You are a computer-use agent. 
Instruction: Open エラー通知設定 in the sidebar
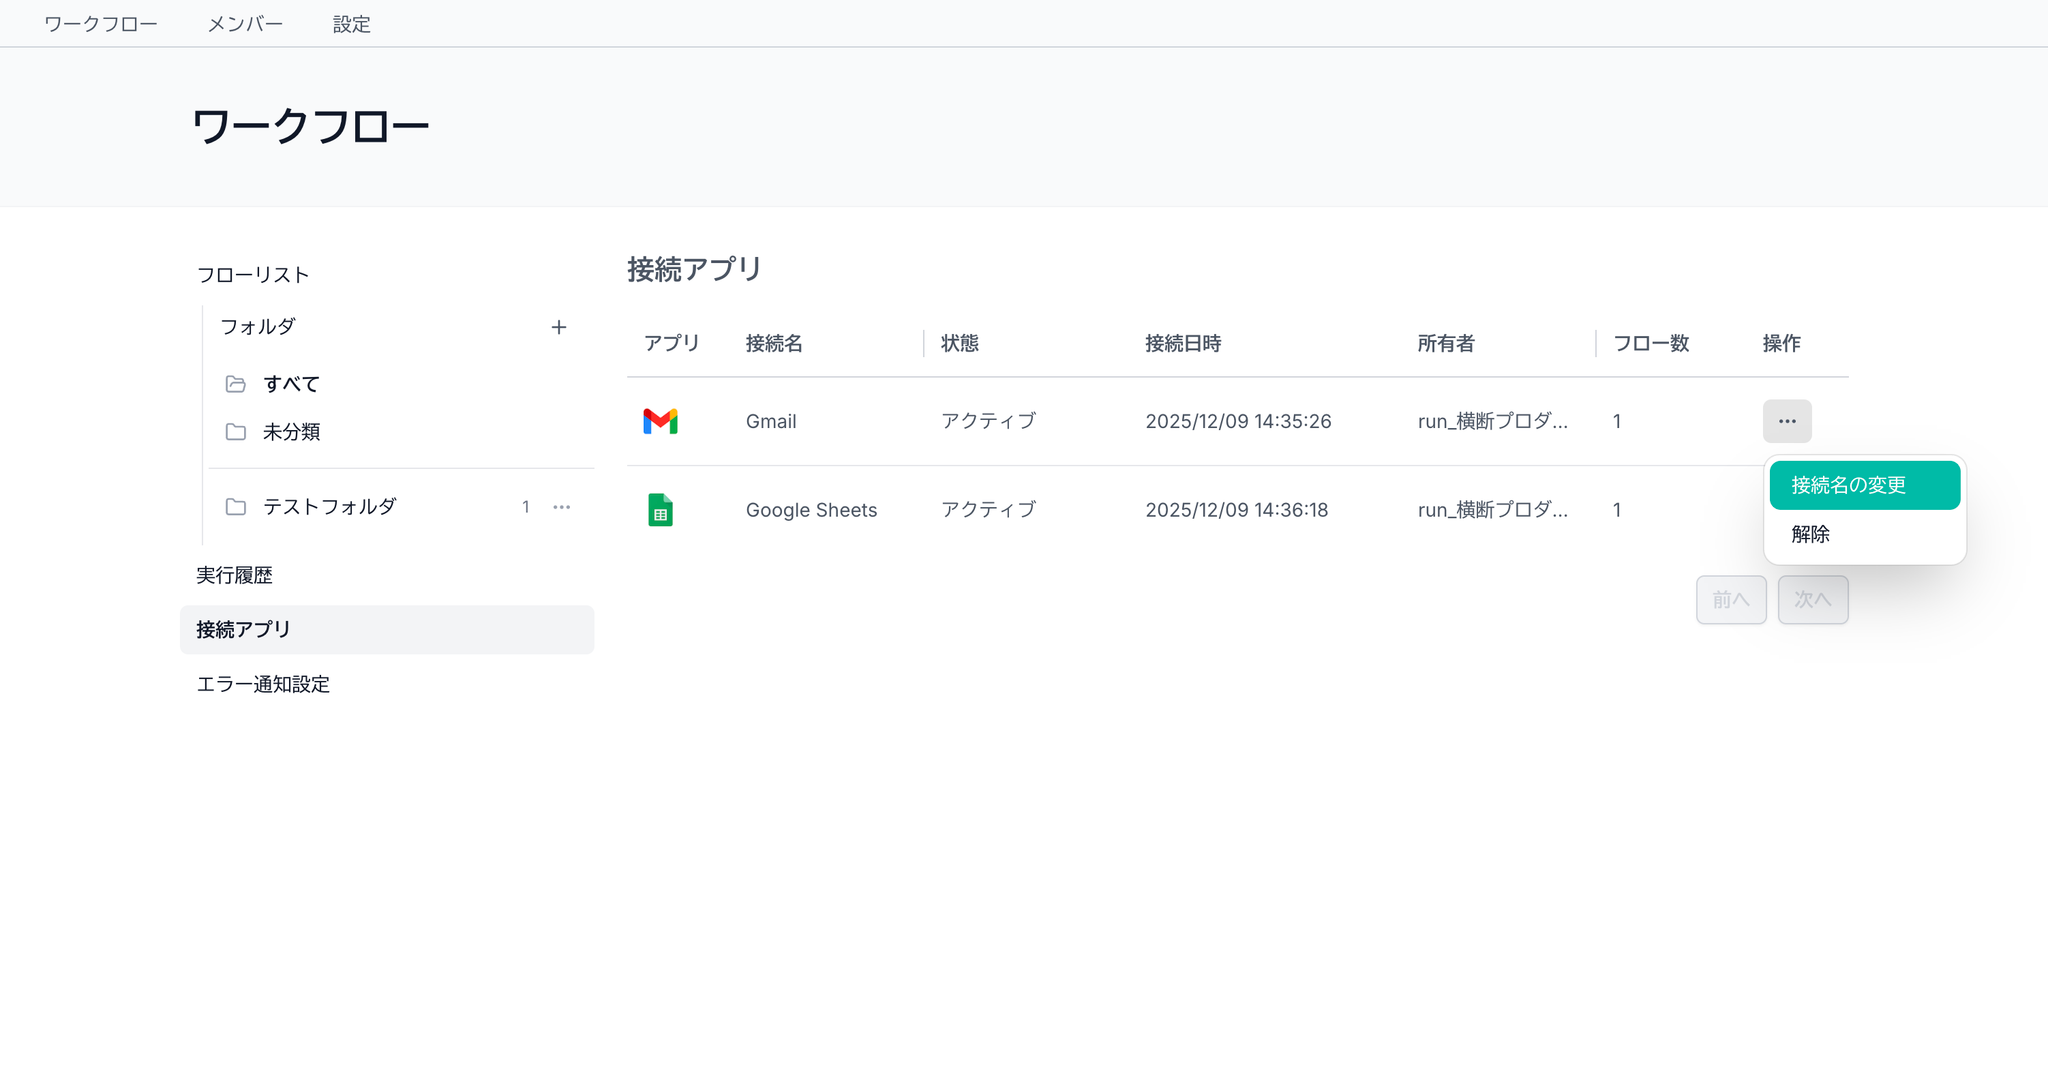pyautogui.click(x=263, y=684)
